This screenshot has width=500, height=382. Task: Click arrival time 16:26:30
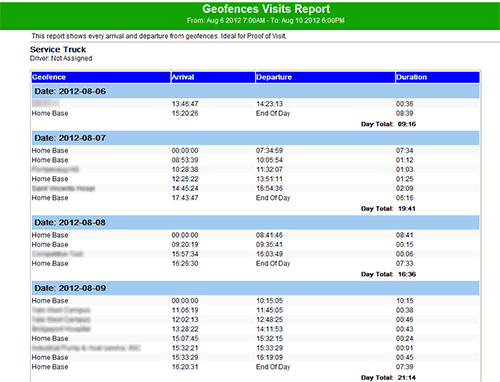[x=185, y=263]
